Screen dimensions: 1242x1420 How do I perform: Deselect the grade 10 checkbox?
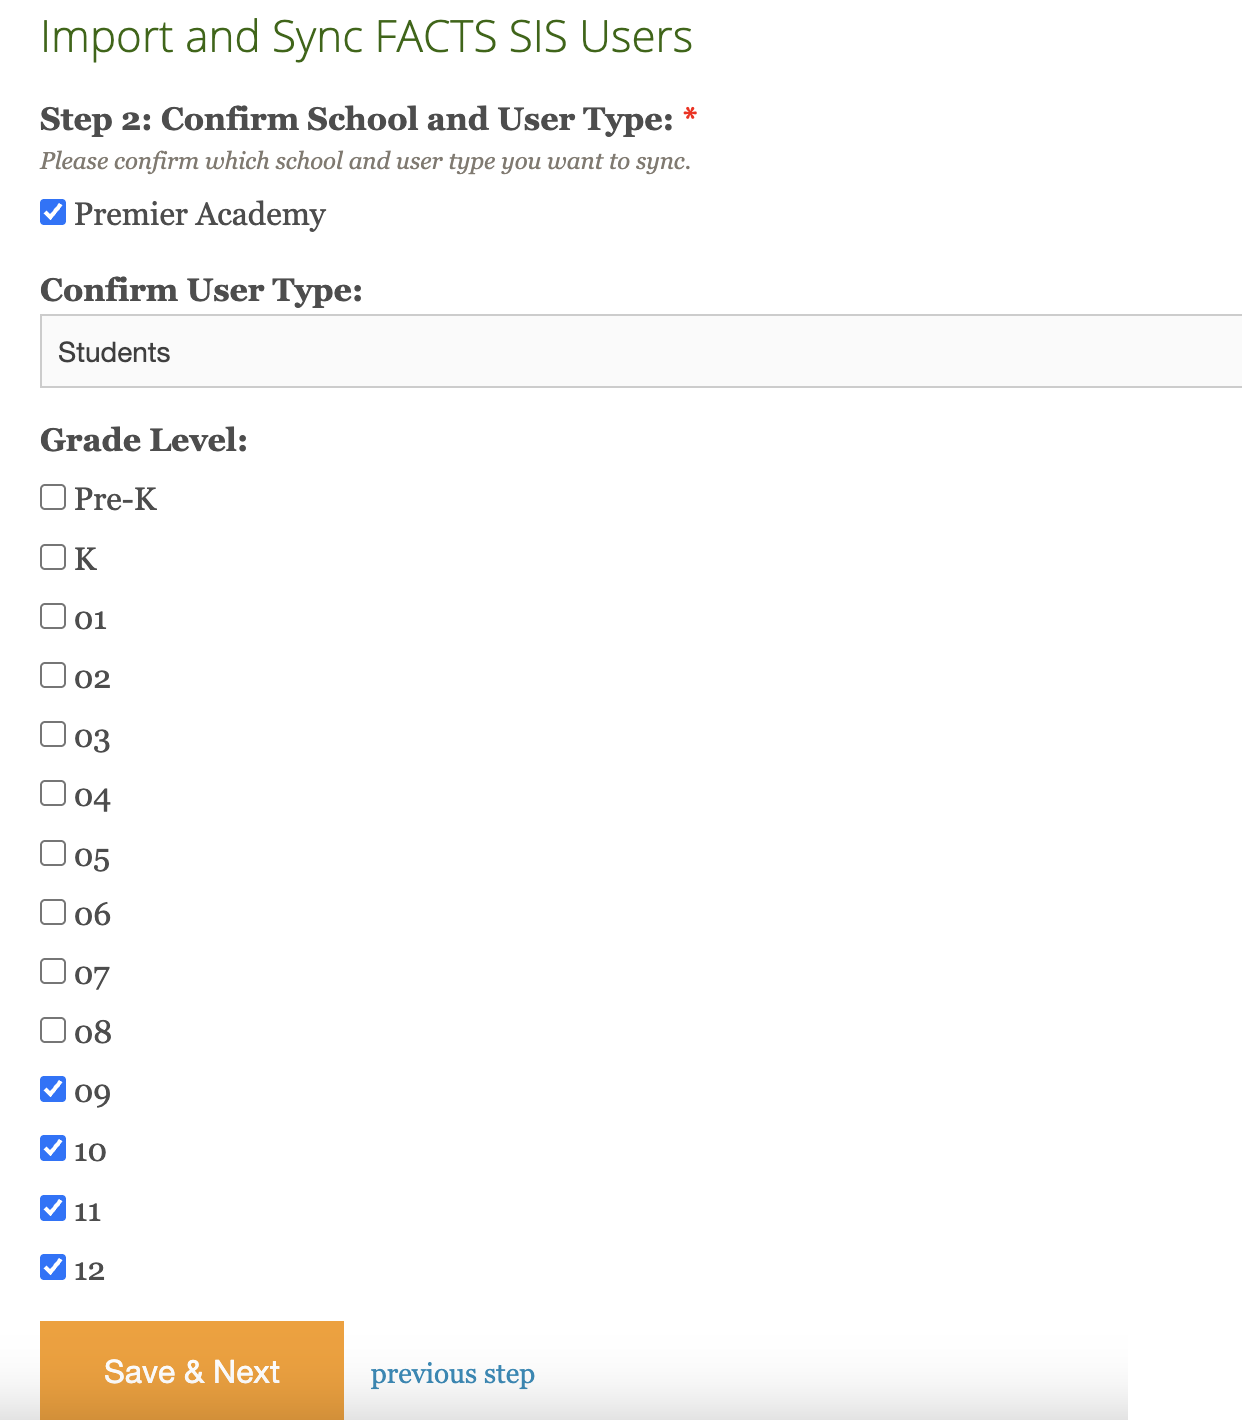pyautogui.click(x=53, y=1148)
